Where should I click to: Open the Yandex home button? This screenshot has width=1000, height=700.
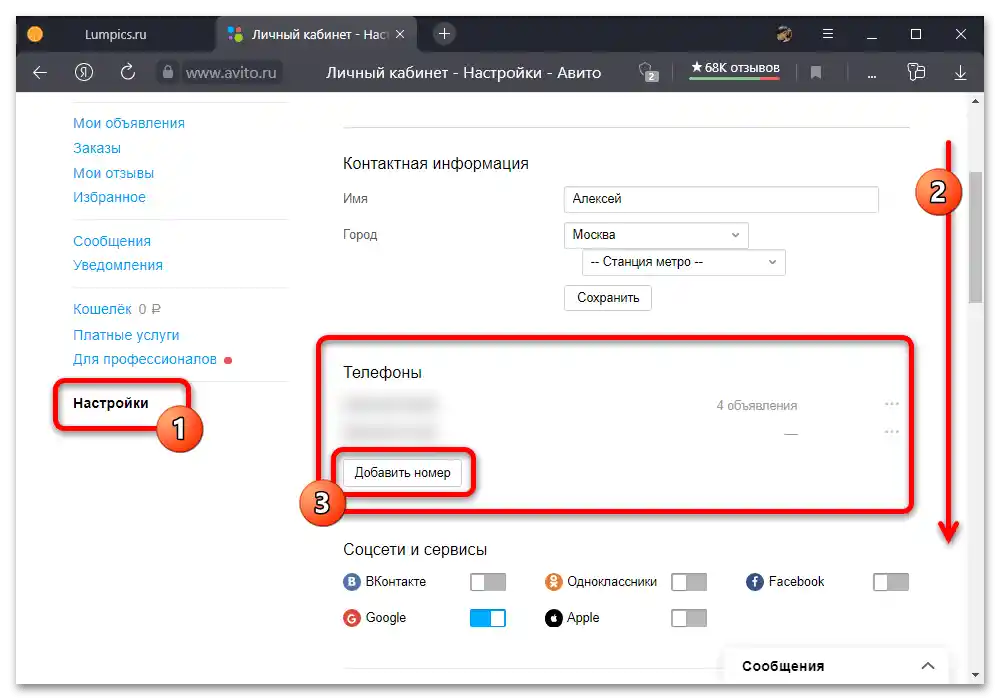click(x=84, y=72)
